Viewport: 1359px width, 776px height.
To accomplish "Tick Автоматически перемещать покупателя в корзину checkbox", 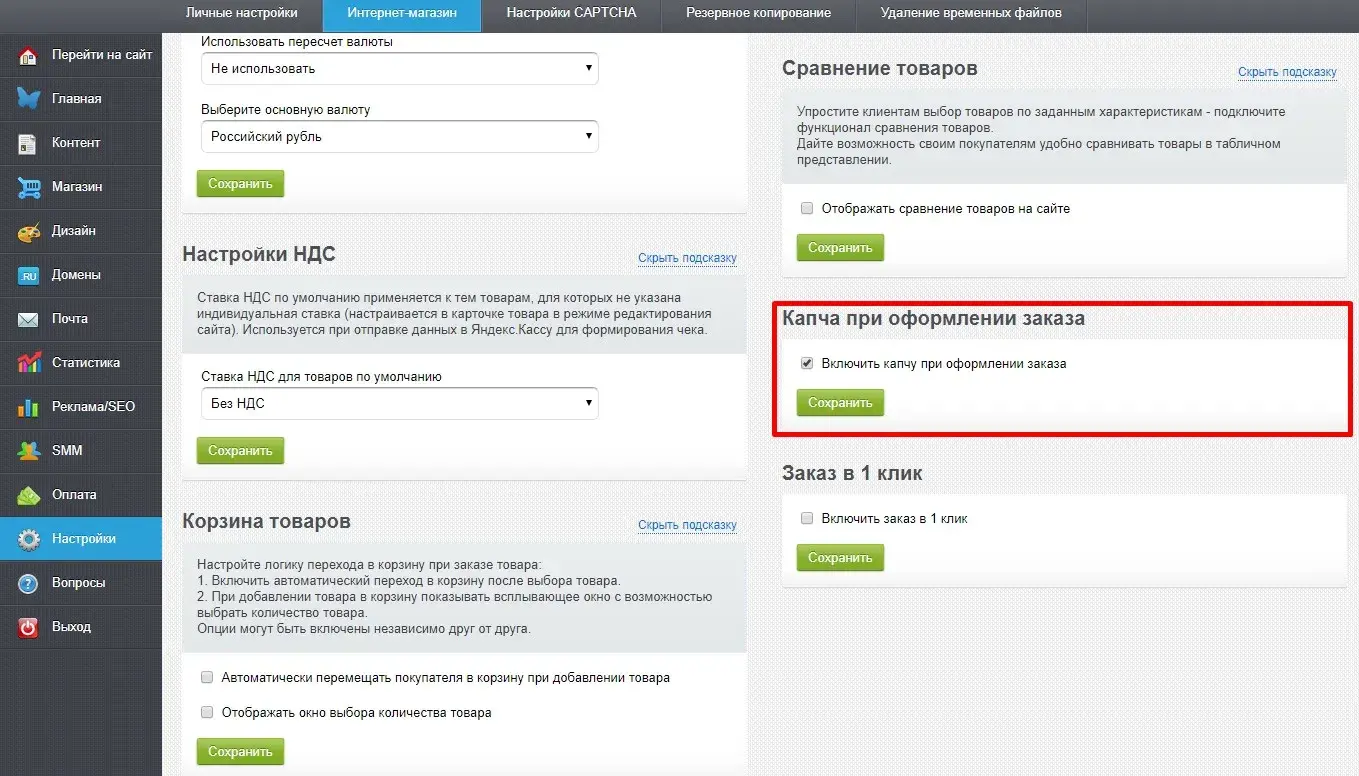I will (207, 678).
